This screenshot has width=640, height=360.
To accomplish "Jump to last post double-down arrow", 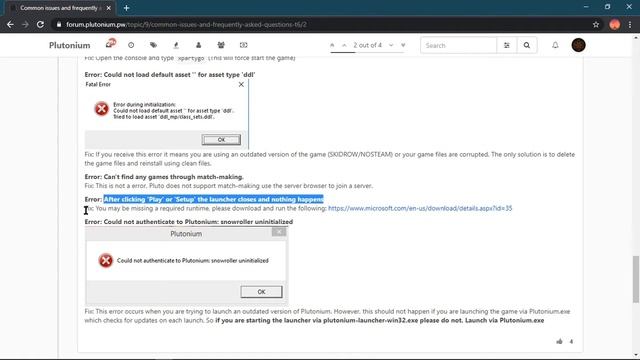I will pyautogui.click(x=403, y=45).
